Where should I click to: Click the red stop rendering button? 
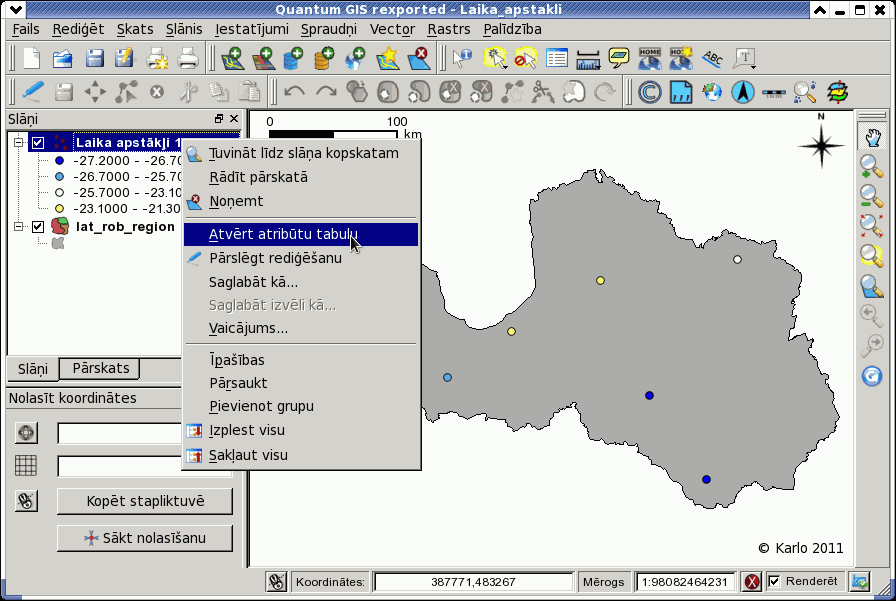(751, 582)
